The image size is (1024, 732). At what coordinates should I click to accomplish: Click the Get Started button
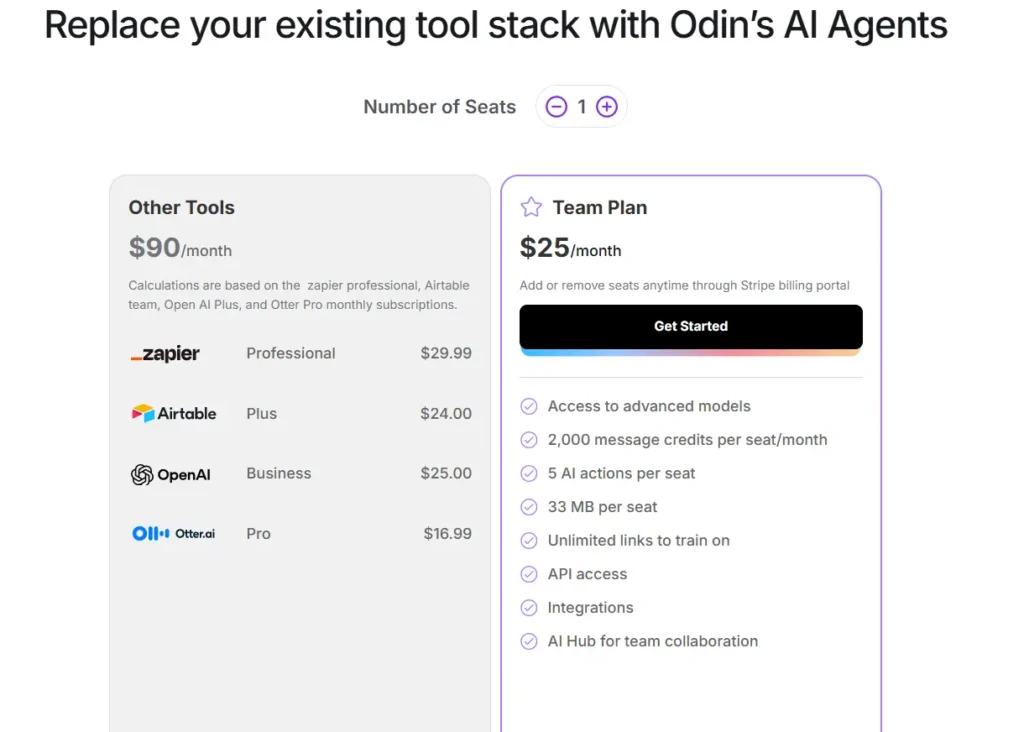coord(691,326)
